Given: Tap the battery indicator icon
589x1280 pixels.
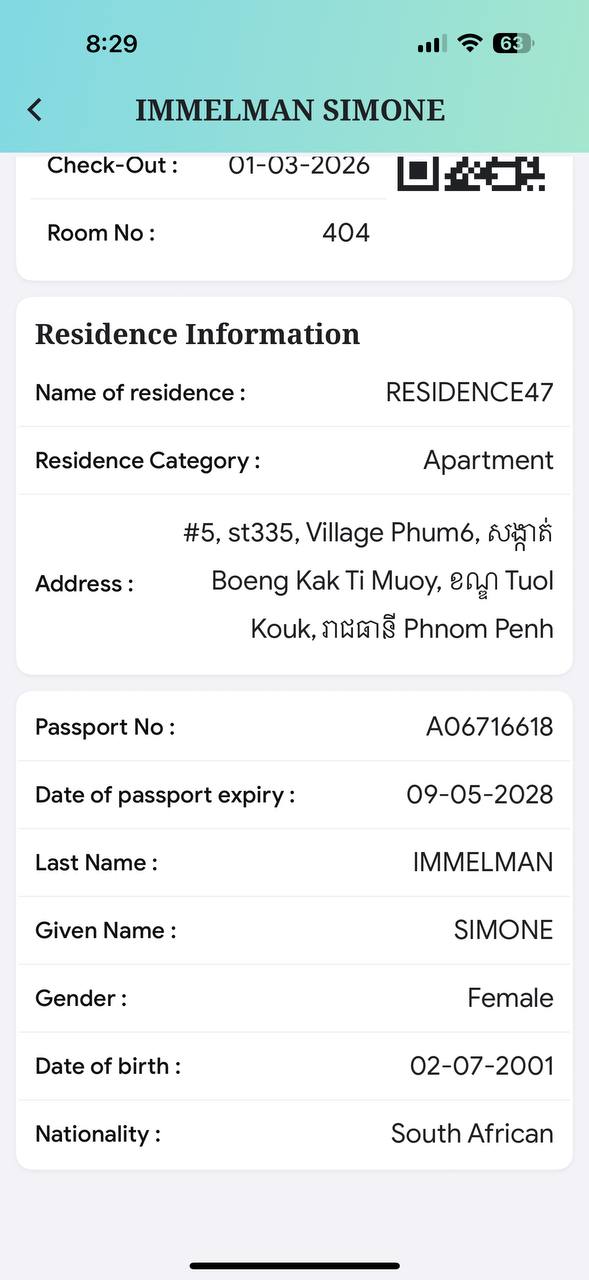Looking at the screenshot, I should pos(513,44).
